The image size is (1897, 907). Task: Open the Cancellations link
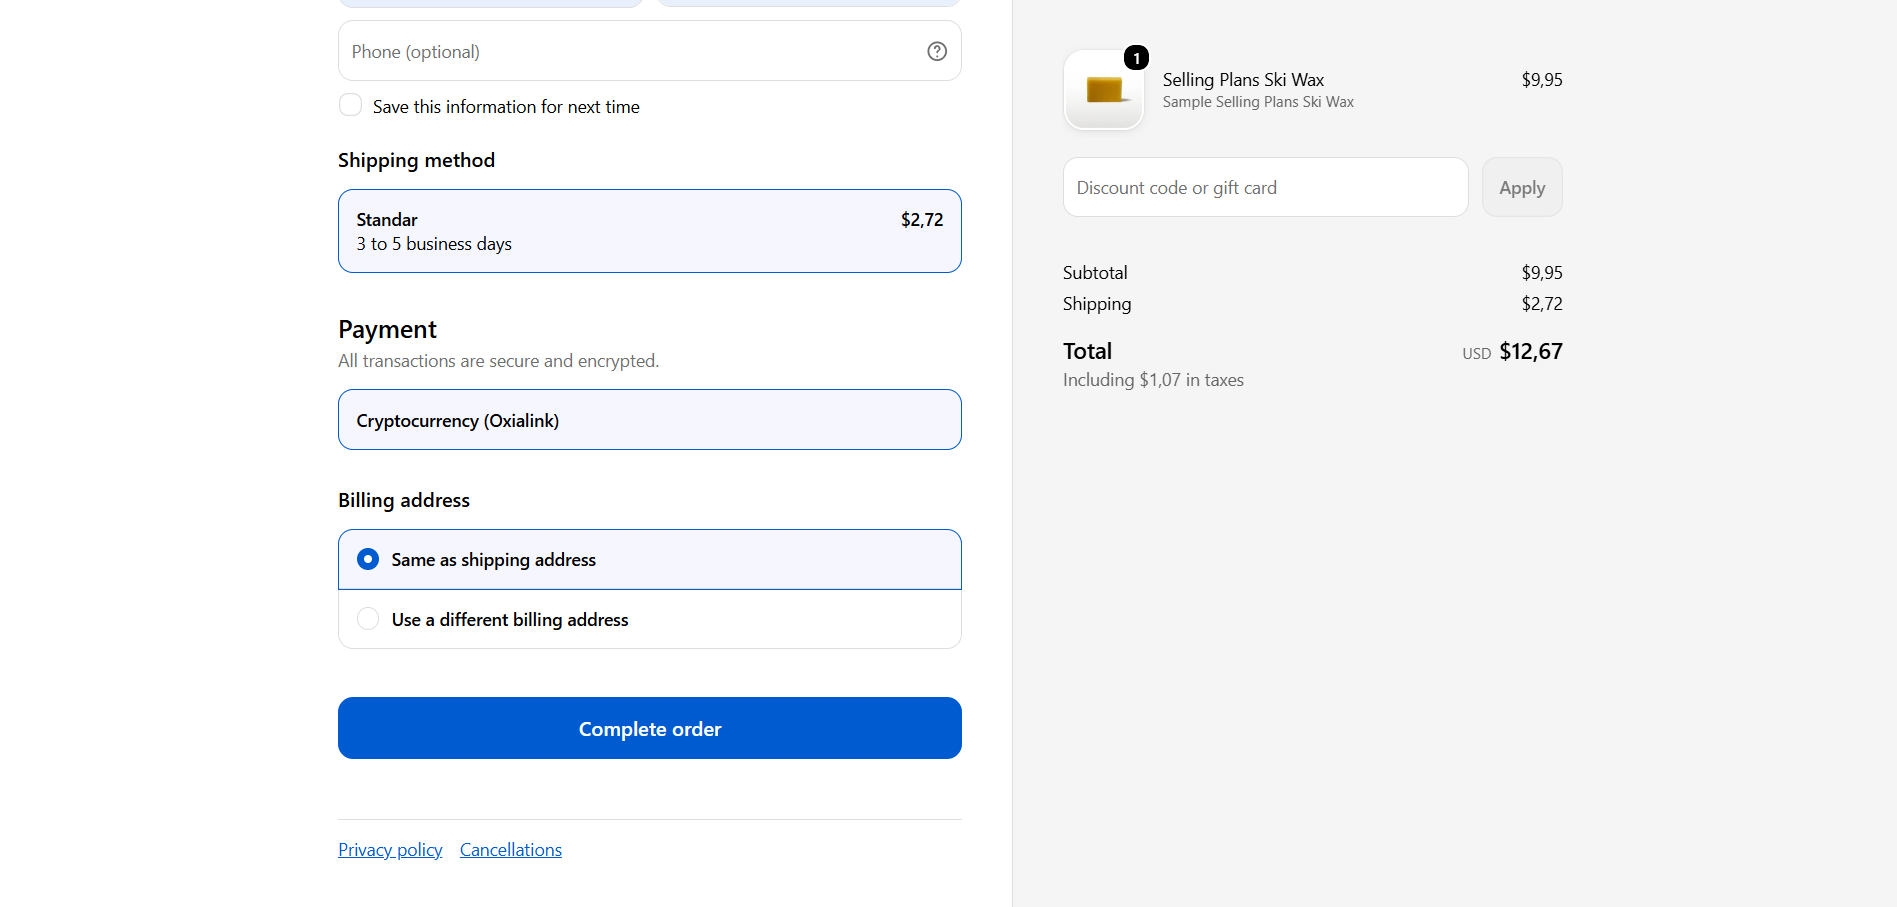pyautogui.click(x=511, y=850)
